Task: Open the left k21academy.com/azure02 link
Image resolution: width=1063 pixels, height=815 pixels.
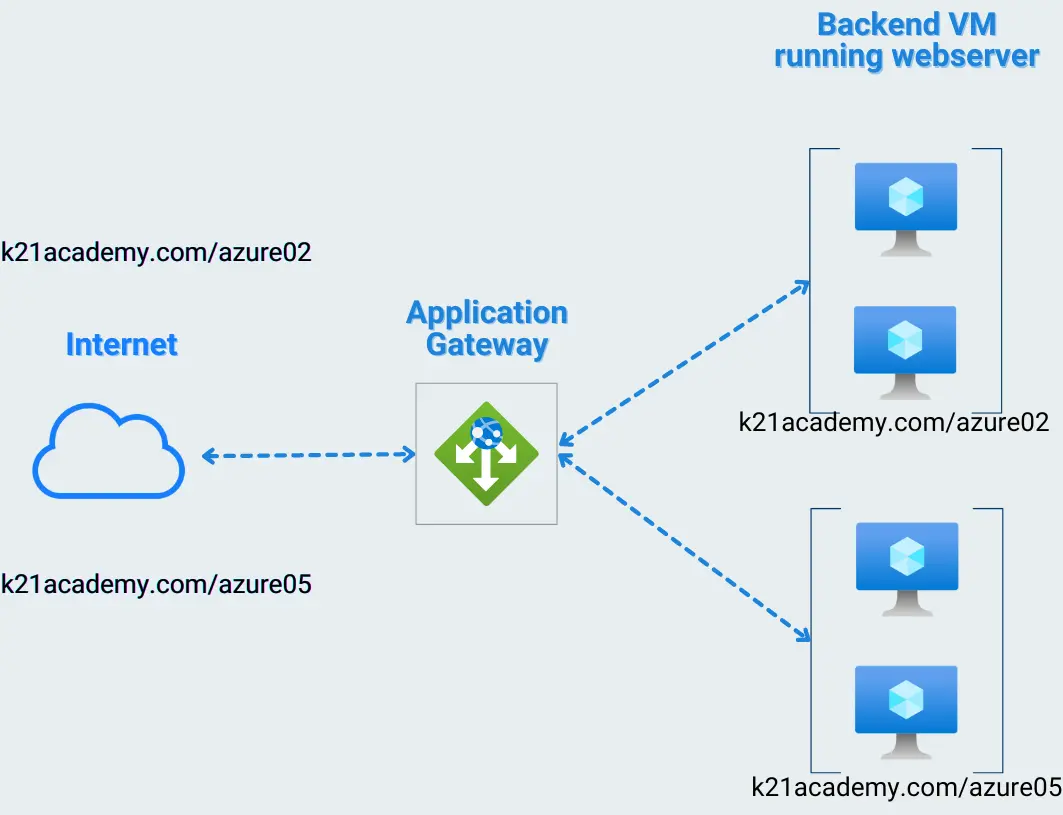Action: (x=156, y=253)
